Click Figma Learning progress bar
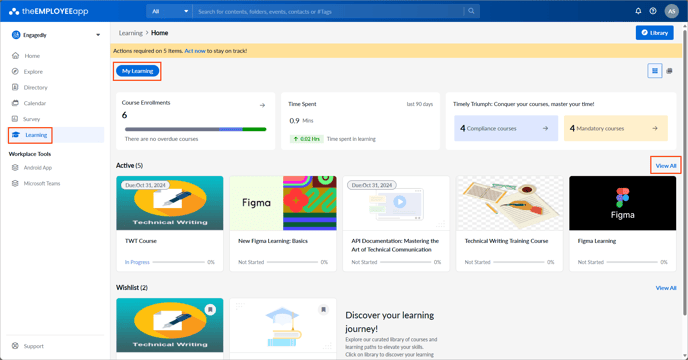 [x=632, y=262]
